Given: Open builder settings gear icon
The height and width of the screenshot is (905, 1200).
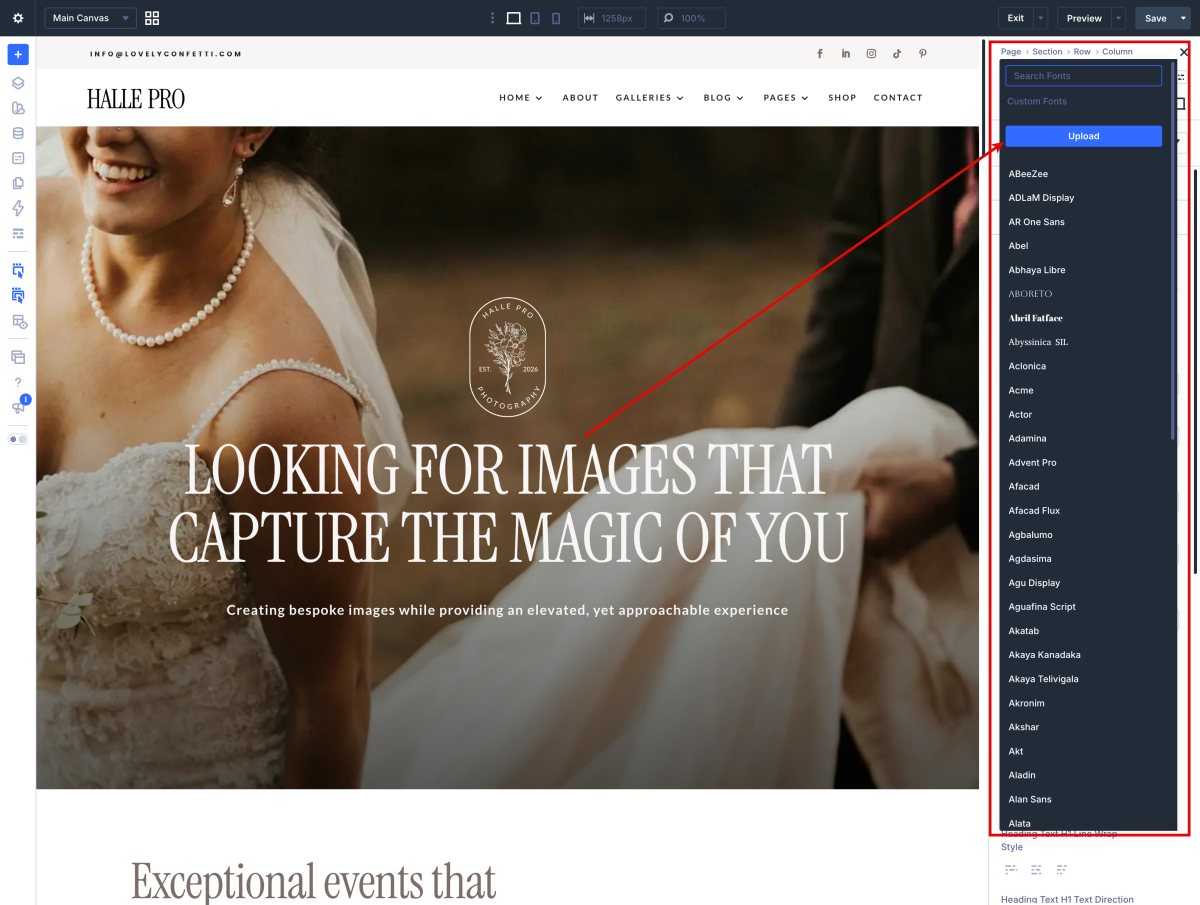Looking at the screenshot, I should click(18, 18).
